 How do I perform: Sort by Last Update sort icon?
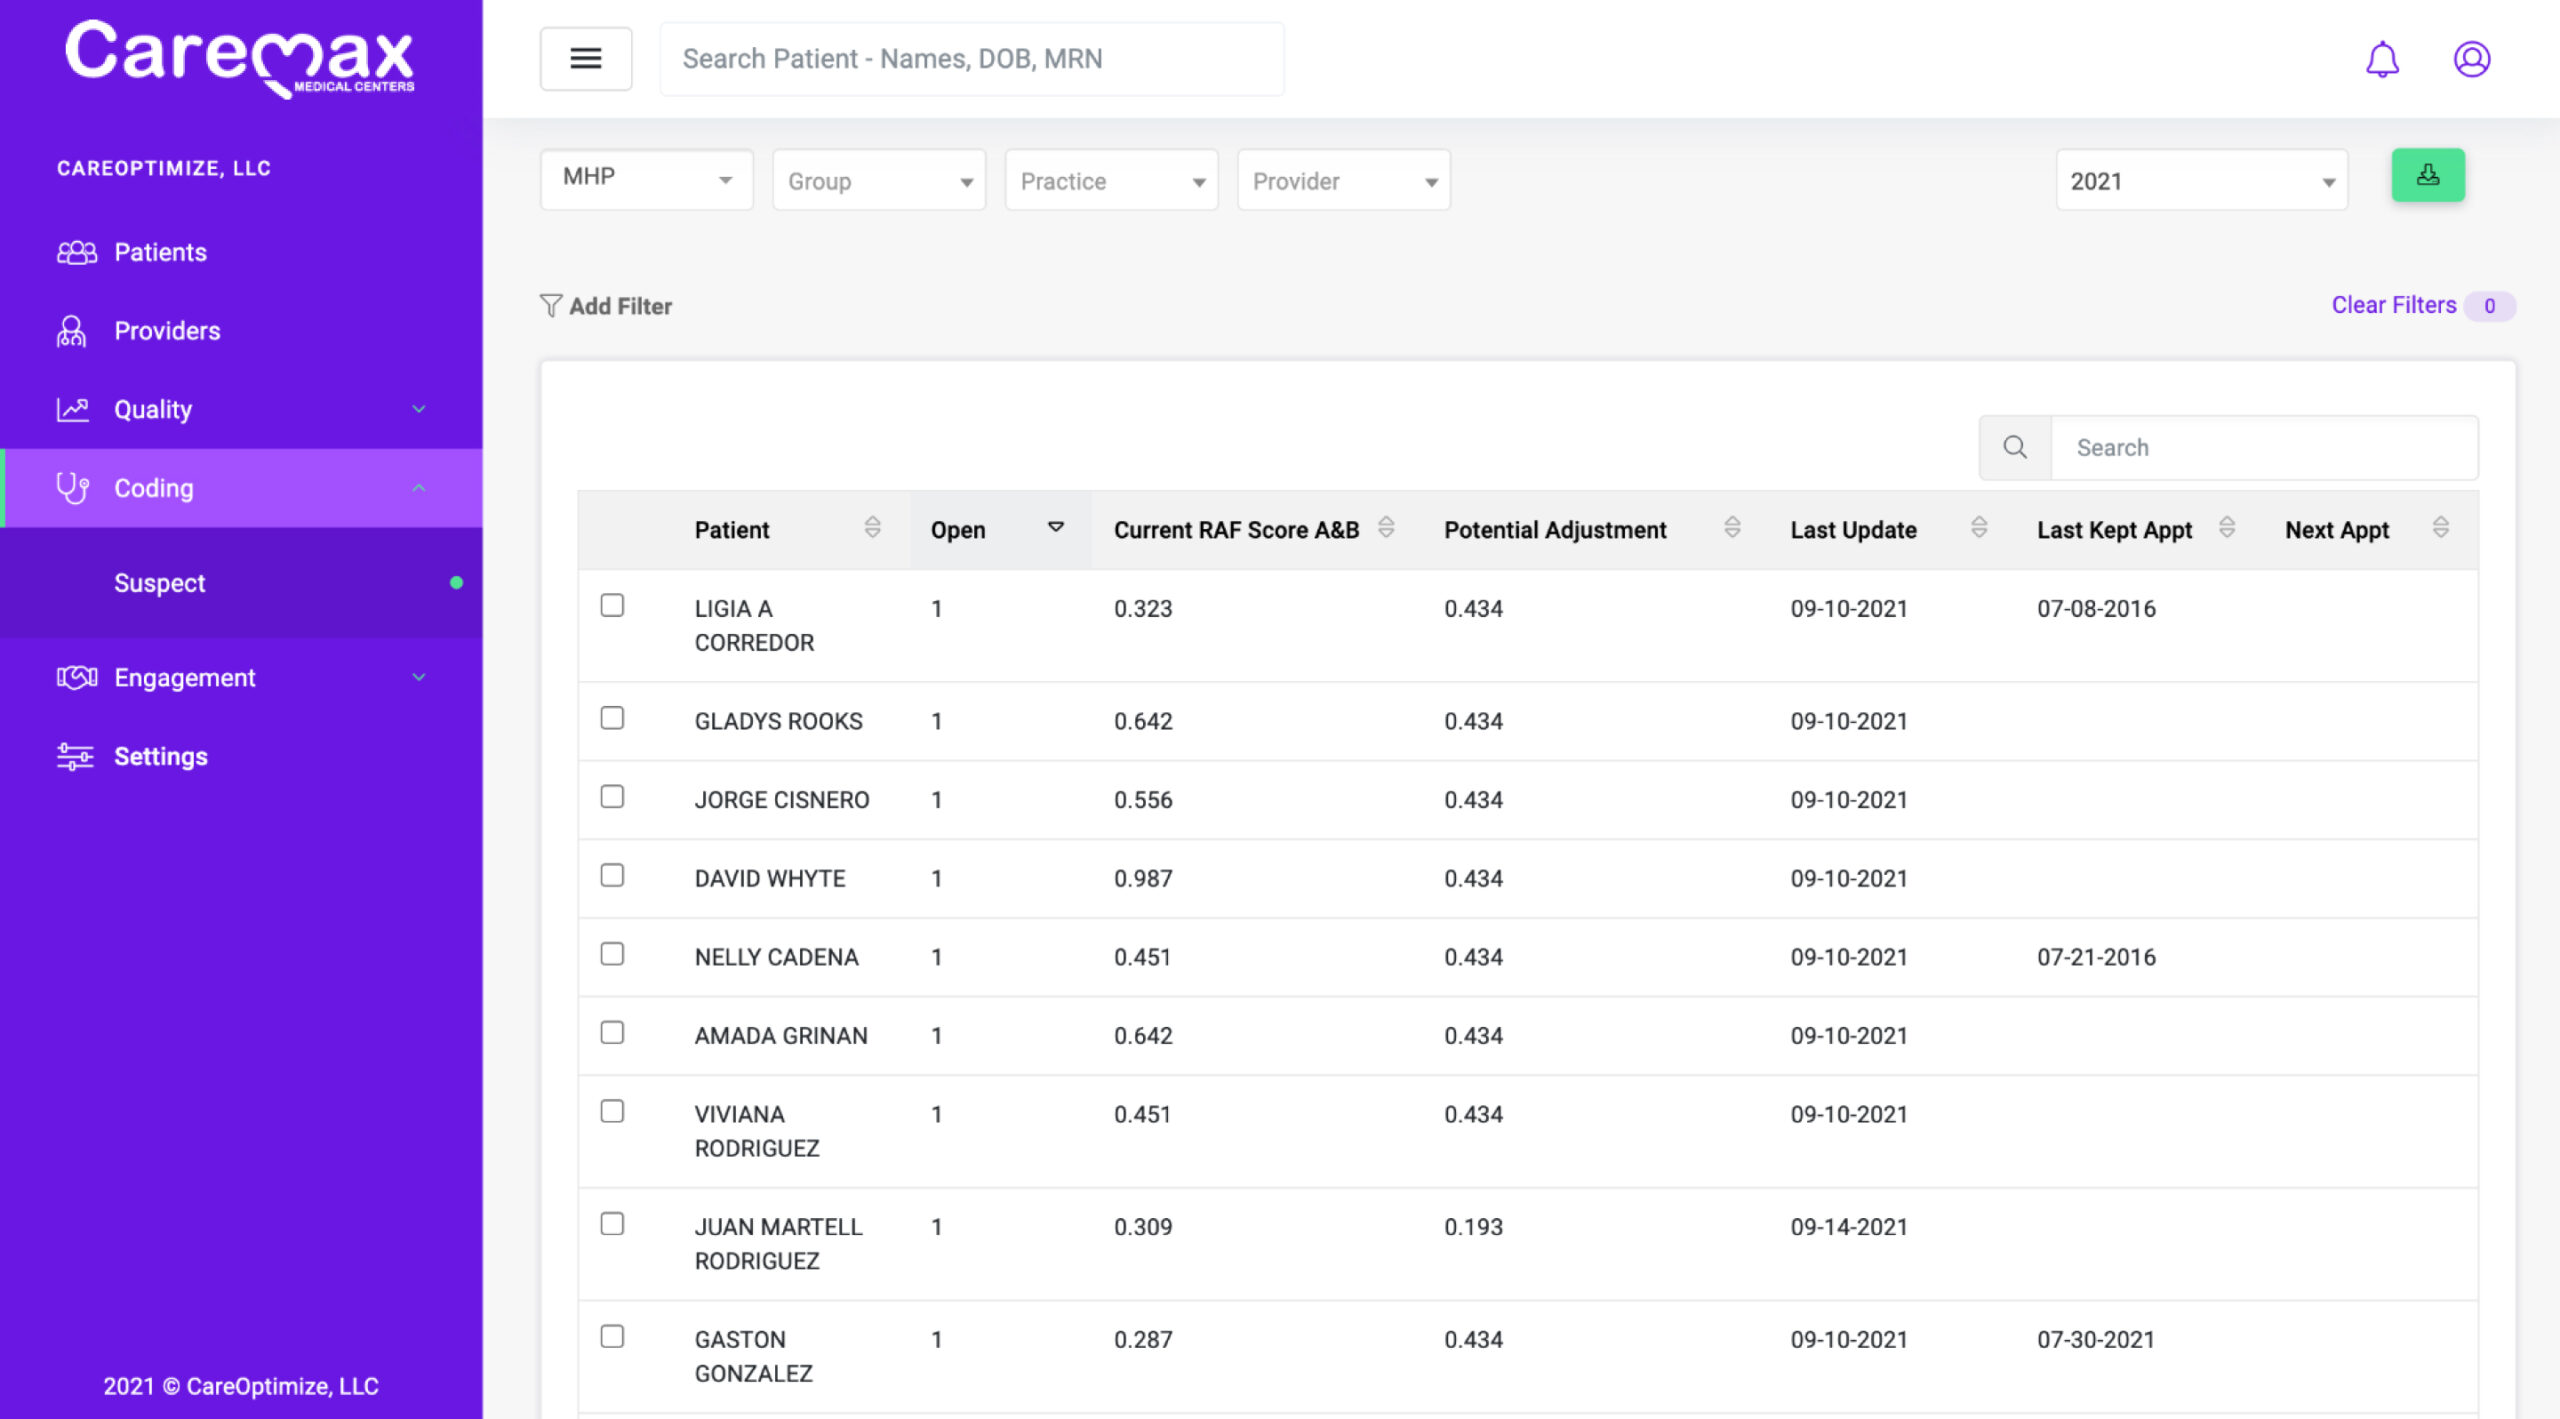pyautogui.click(x=1979, y=527)
